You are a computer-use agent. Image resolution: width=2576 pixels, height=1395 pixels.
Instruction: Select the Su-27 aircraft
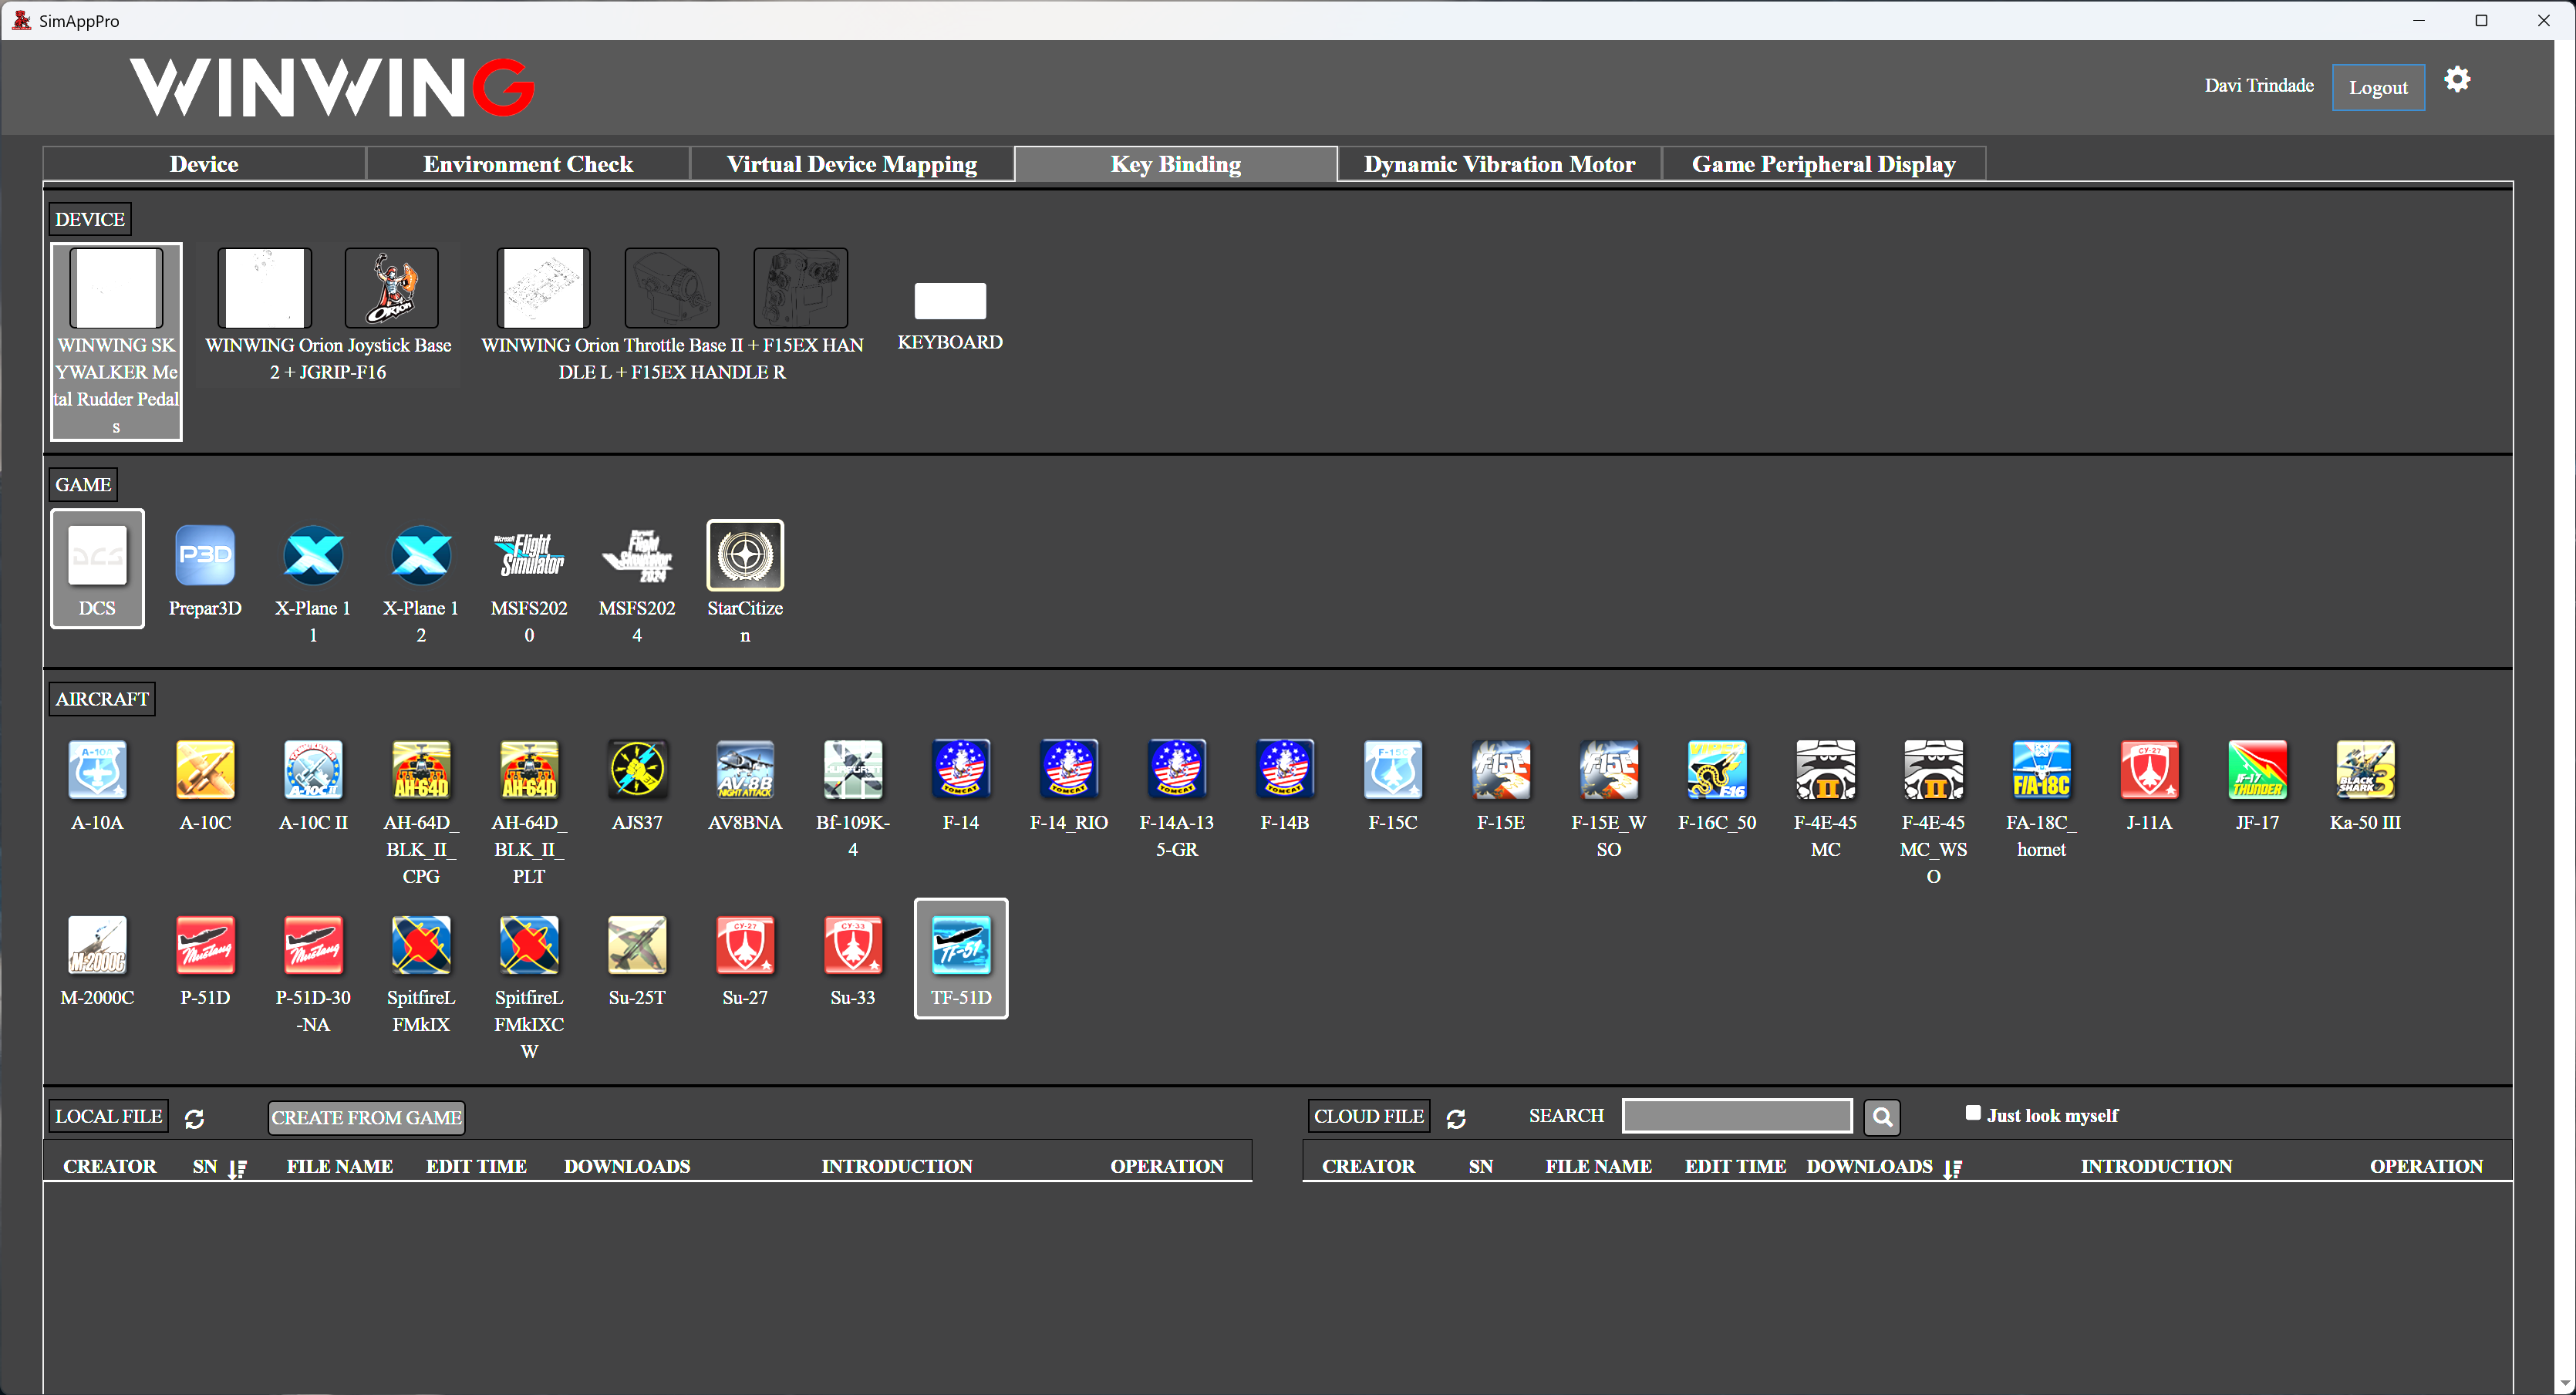coord(745,945)
